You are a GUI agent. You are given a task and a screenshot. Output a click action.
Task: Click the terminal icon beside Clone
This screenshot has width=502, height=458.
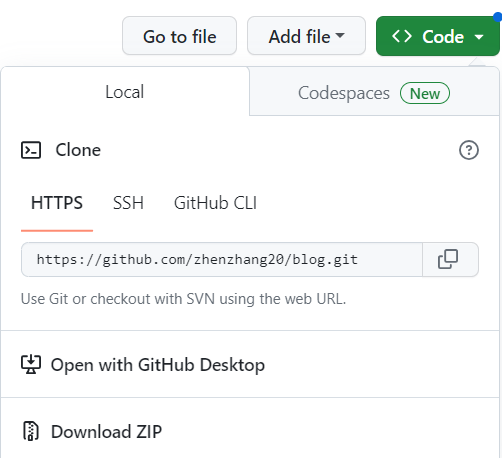(x=31, y=150)
